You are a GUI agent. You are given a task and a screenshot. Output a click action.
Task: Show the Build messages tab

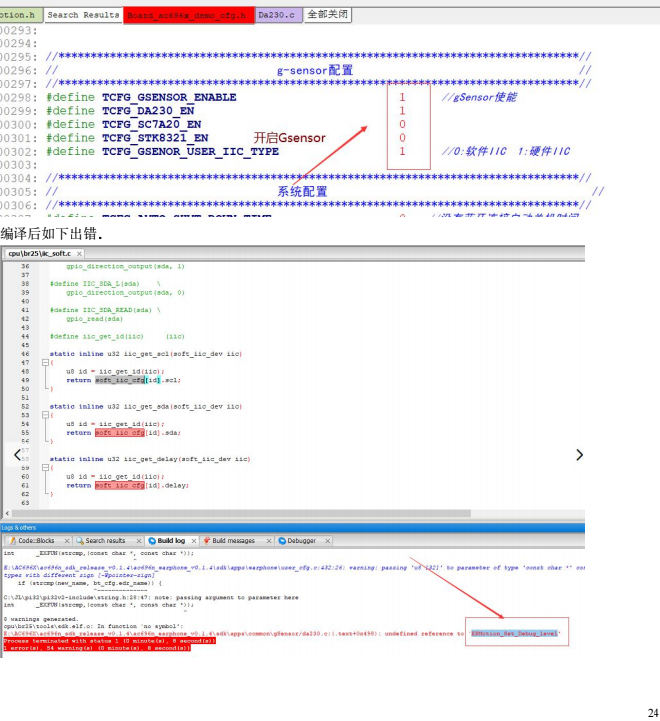pos(233,541)
